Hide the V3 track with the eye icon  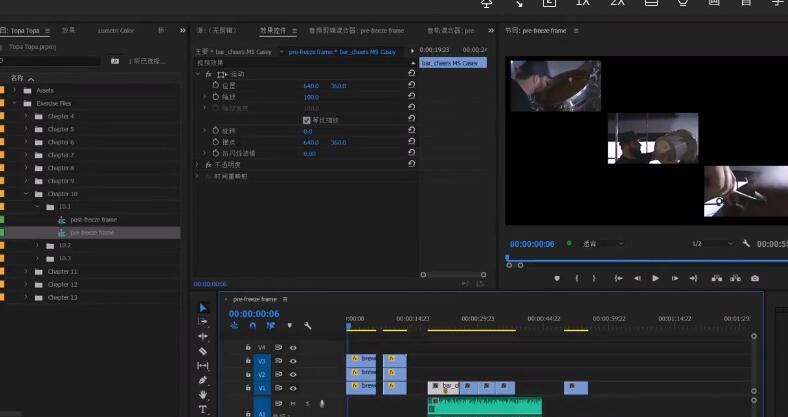tap(293, 361)
